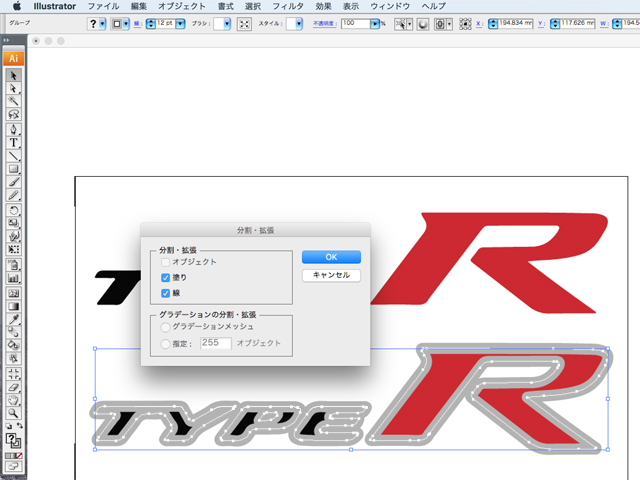Select グラデーションメッシュ radio button

(165, 327)
